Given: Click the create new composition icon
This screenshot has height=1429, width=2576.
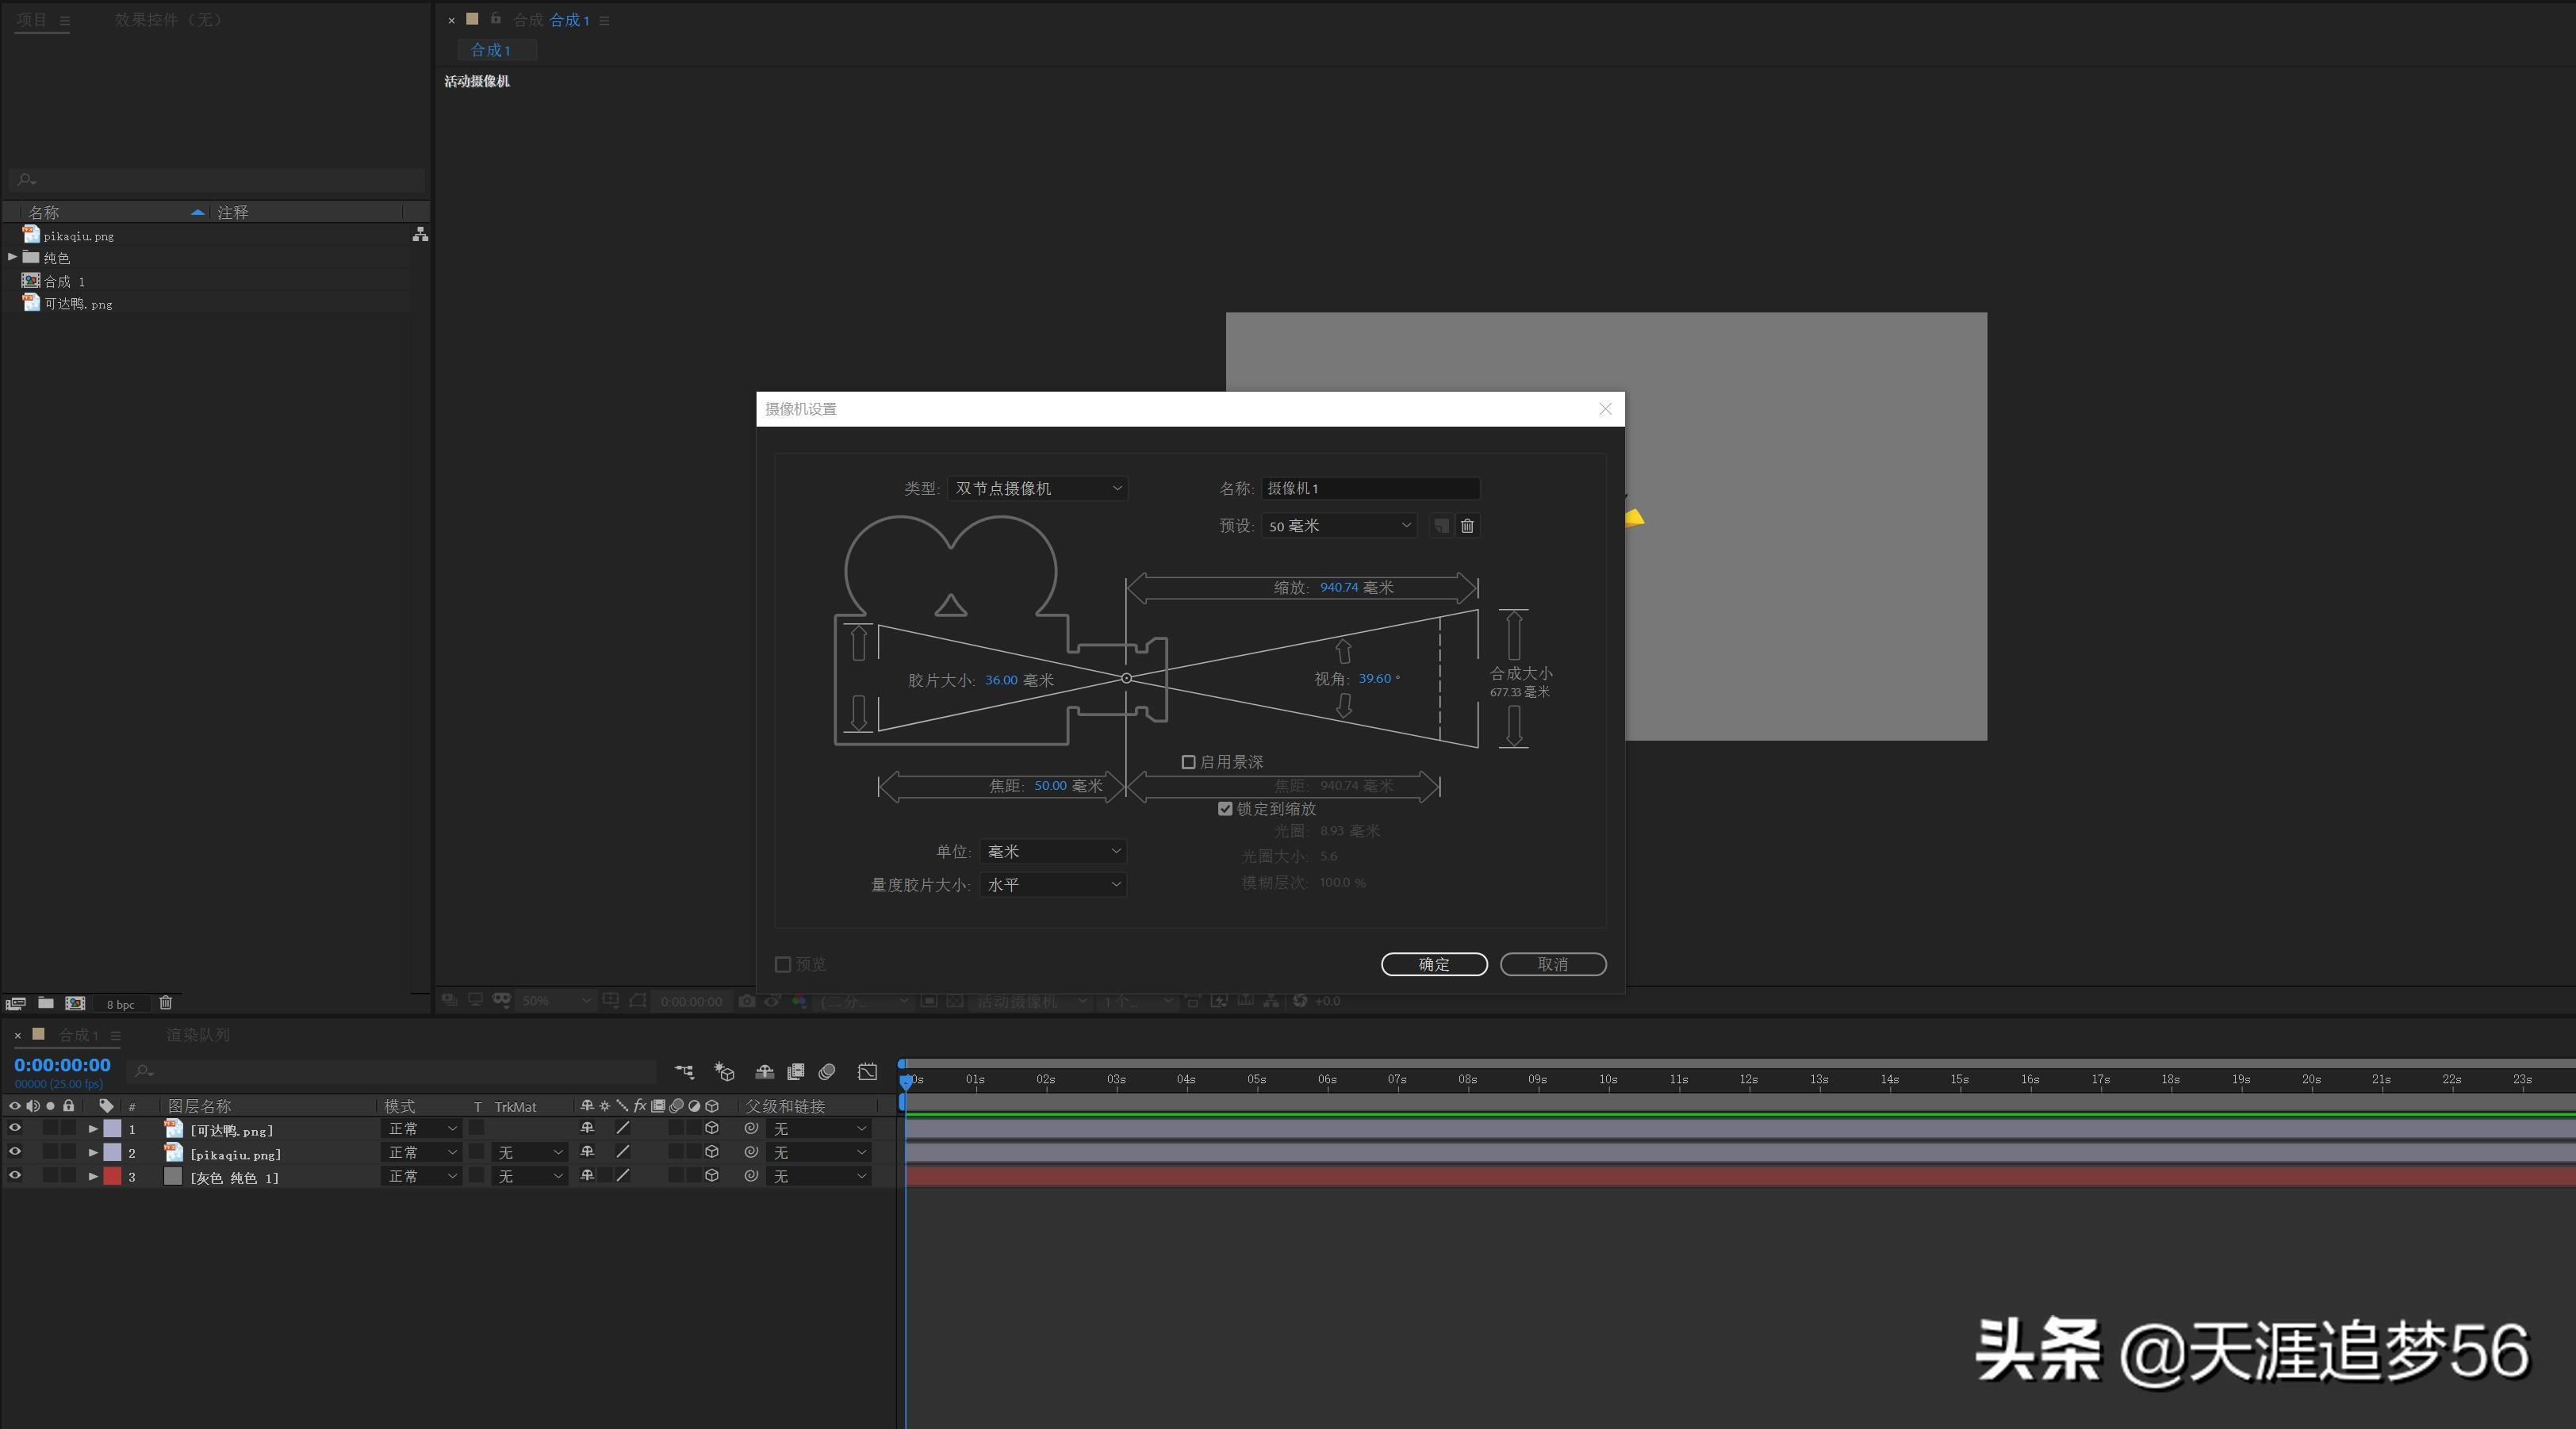Looking at the screenshot, I should tap(75, 1003).
